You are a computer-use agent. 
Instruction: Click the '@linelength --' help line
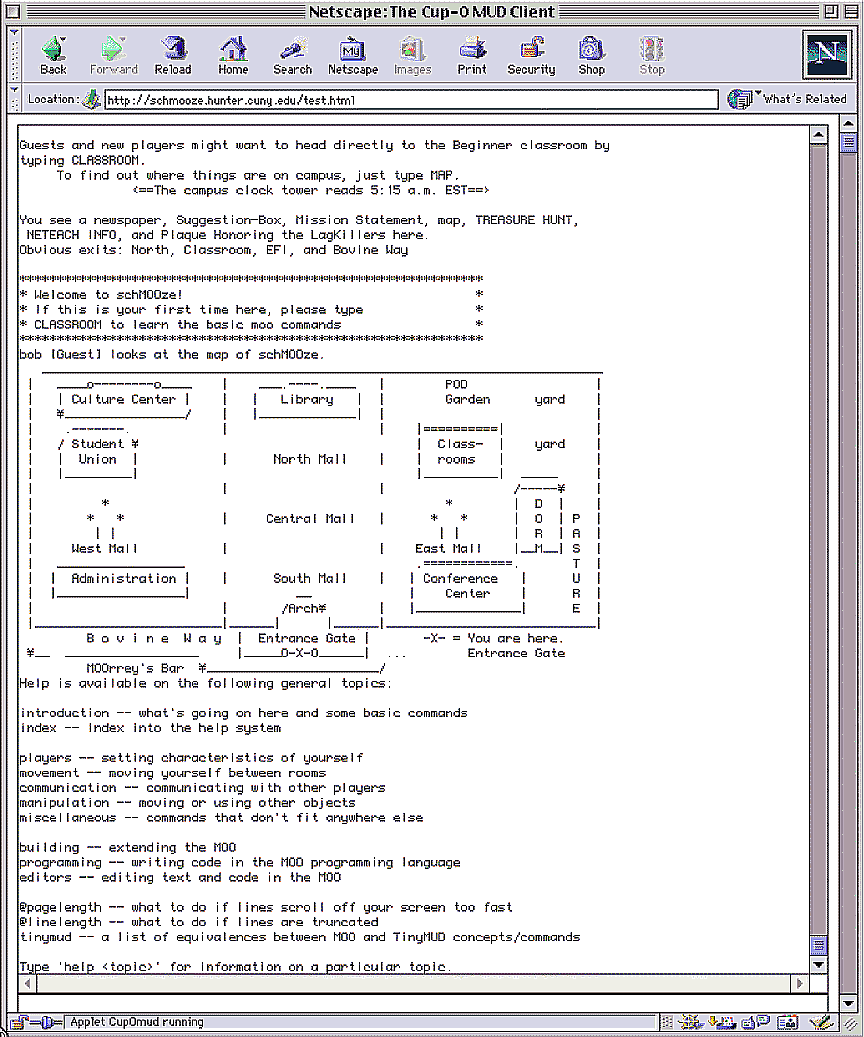198,923
